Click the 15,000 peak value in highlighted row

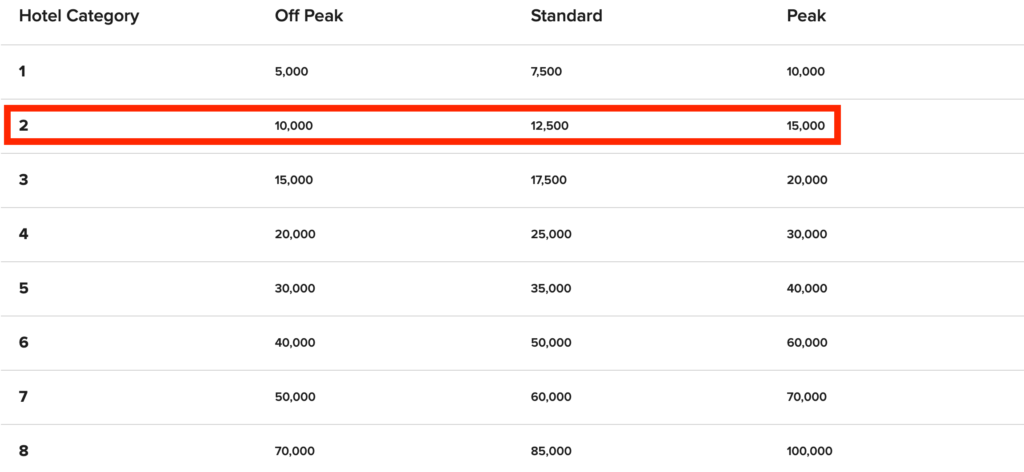pyautogui.click(x=806, y=126)
